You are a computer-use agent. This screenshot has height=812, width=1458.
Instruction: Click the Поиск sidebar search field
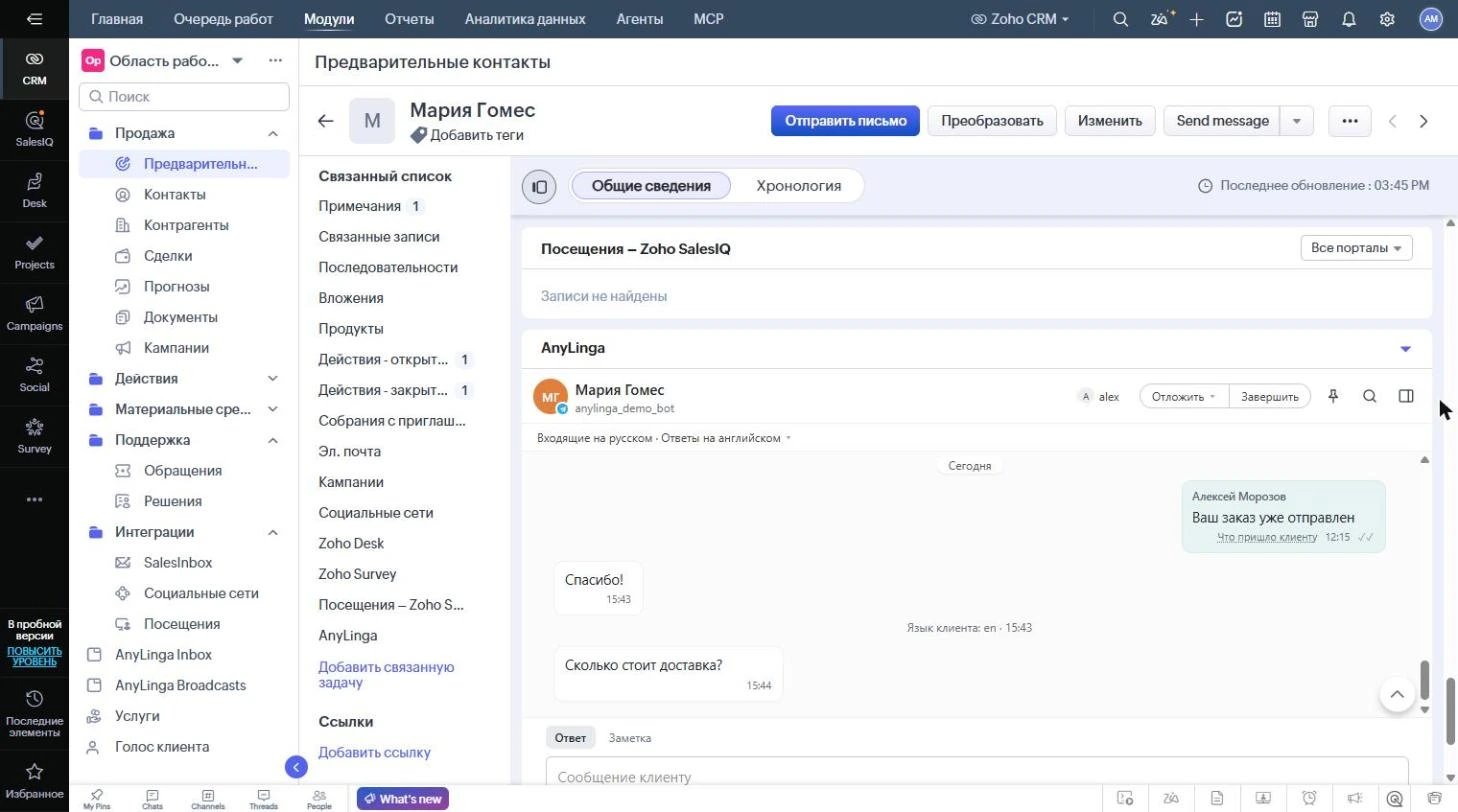pyautogui.click(x=184, y=97)
